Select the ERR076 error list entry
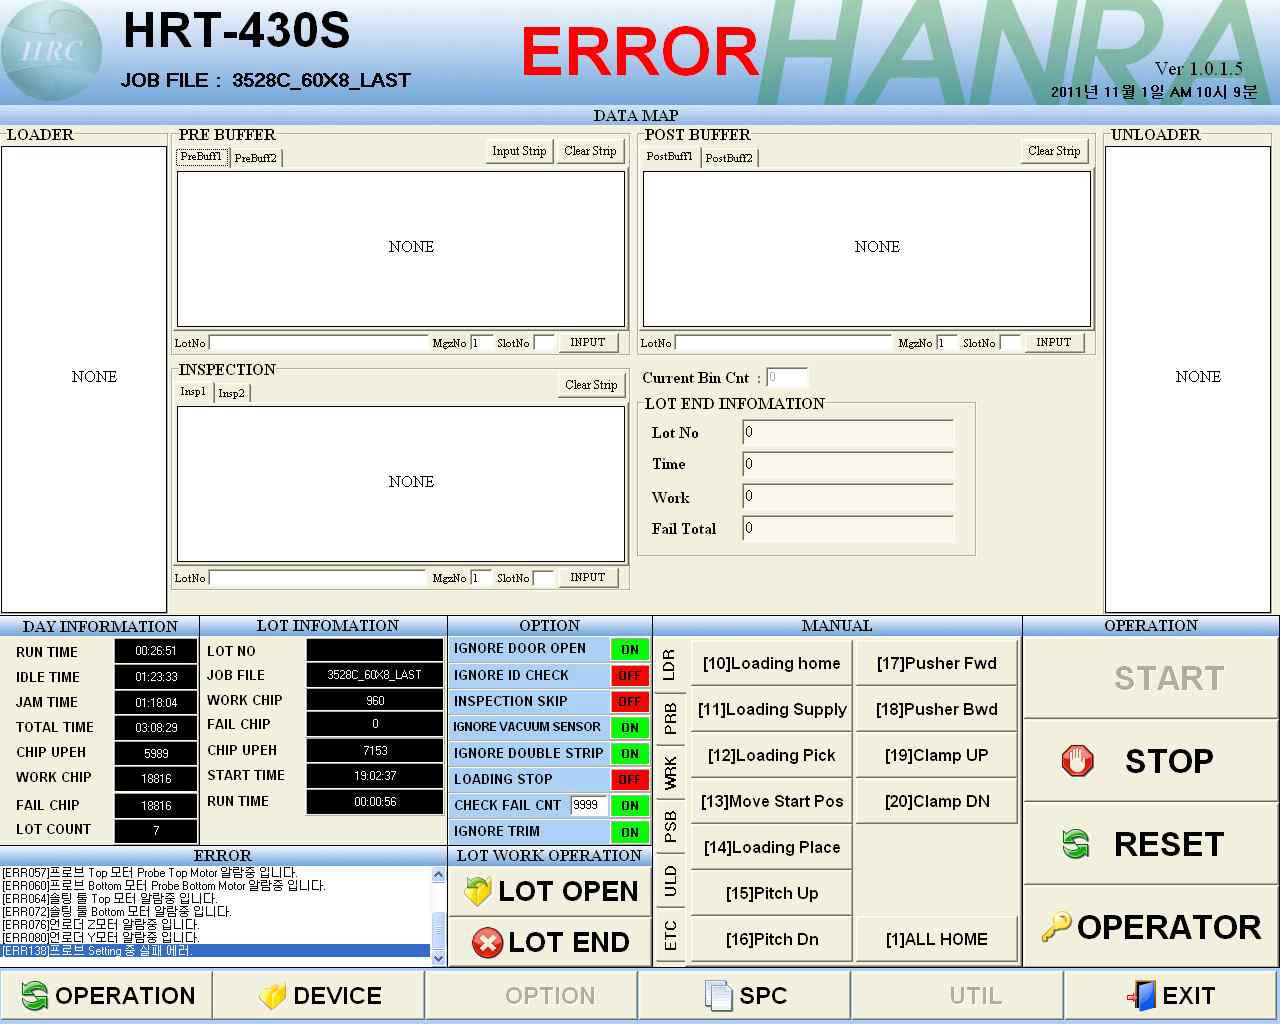 click(x=215, y=925)
